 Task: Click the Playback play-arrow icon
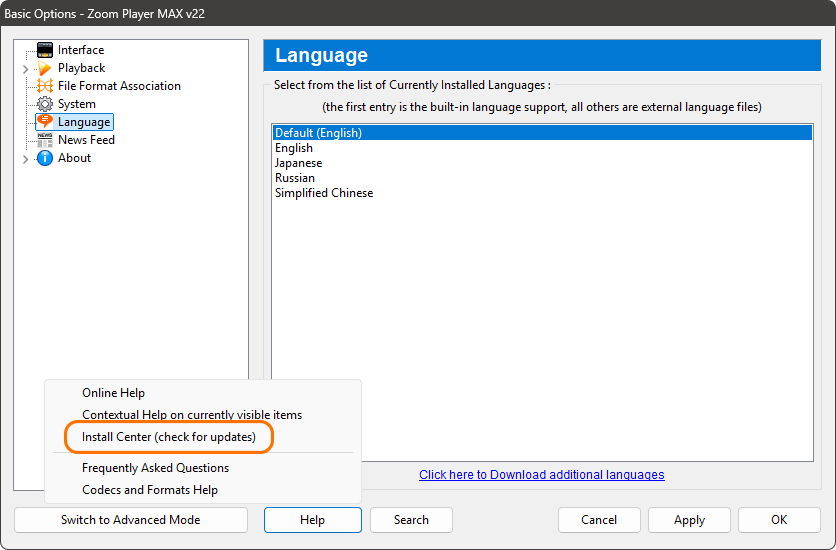45,68
